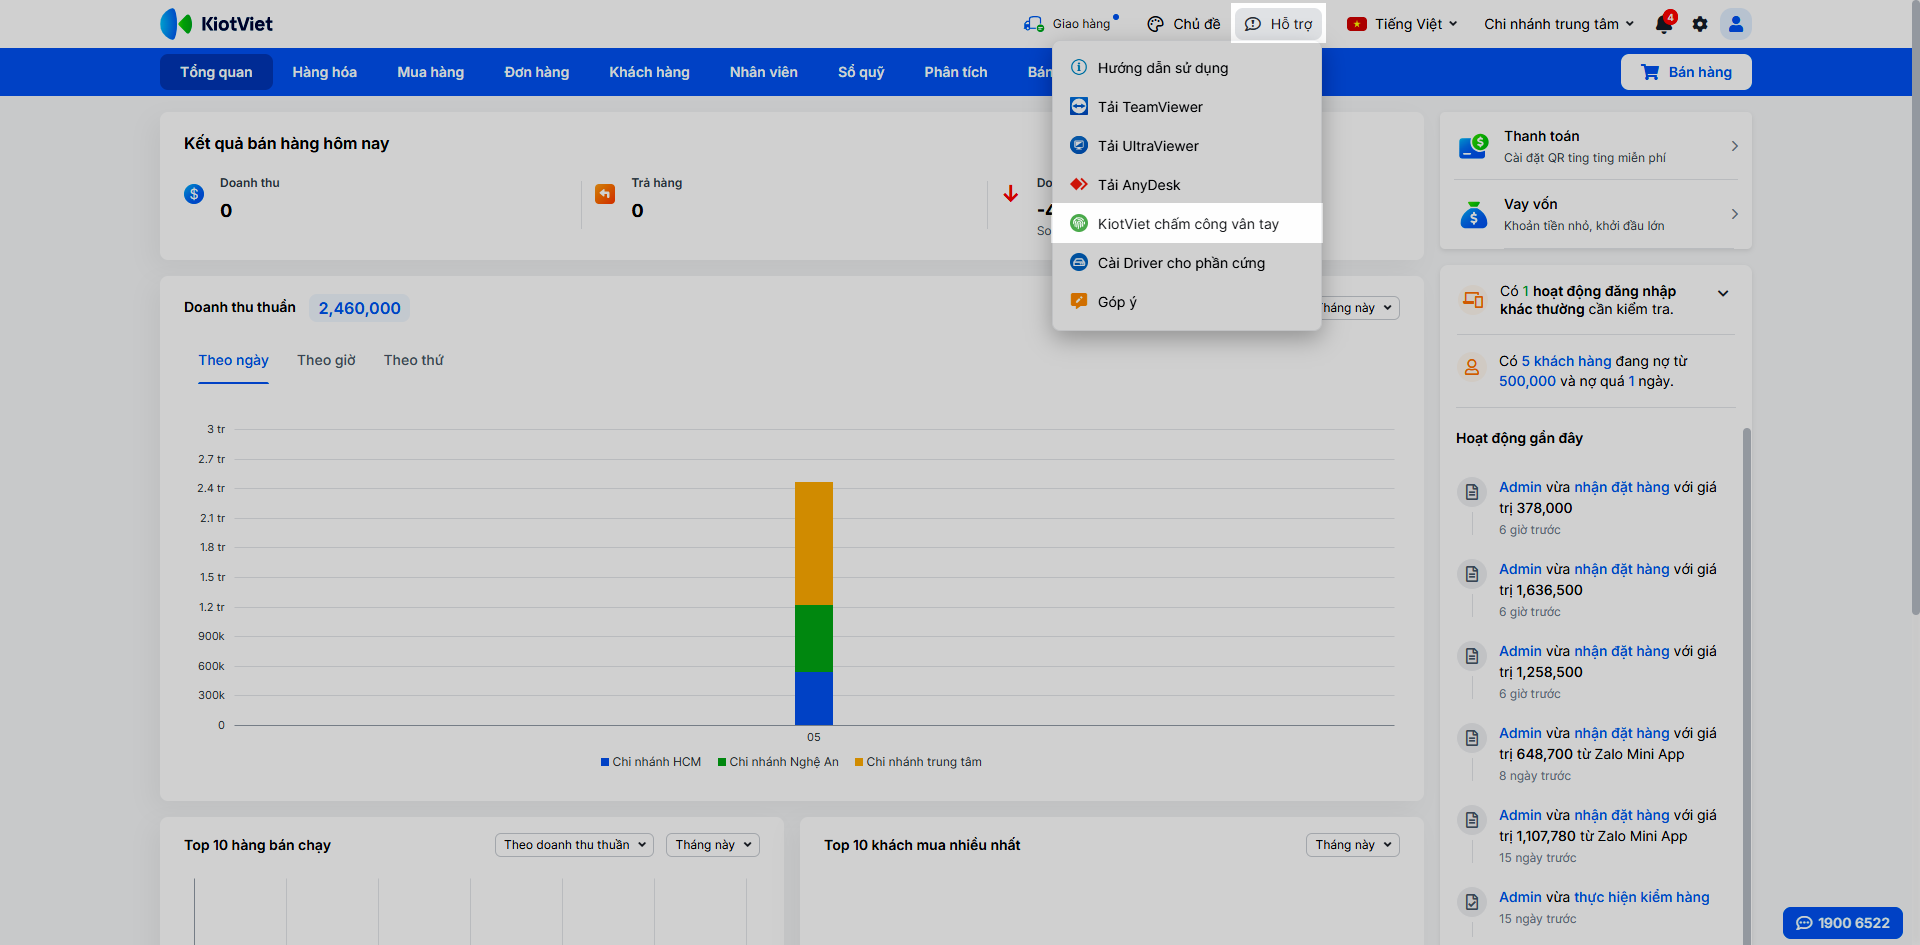Image resolution: width=1920 pixels, height=945 pixels.
Task: Open the Khách hàng menu
Action: (650, 72)
